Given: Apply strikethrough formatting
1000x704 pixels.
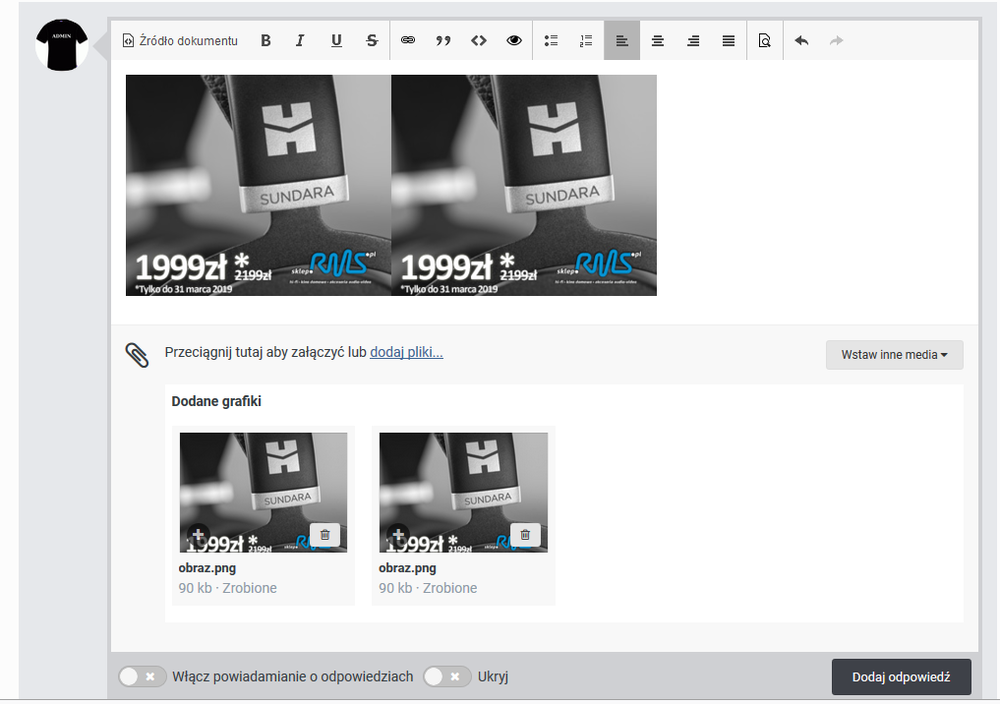Looking at the screenshot, I should 371,40.
